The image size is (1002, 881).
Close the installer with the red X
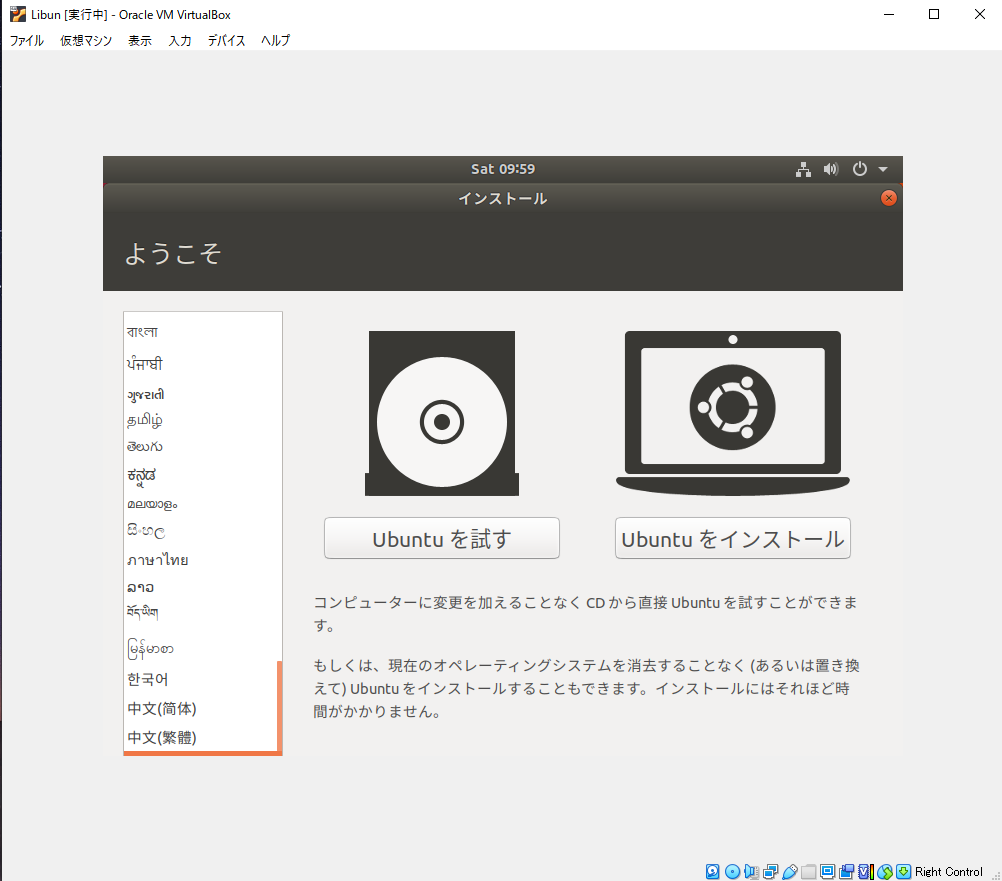point(888,198)
